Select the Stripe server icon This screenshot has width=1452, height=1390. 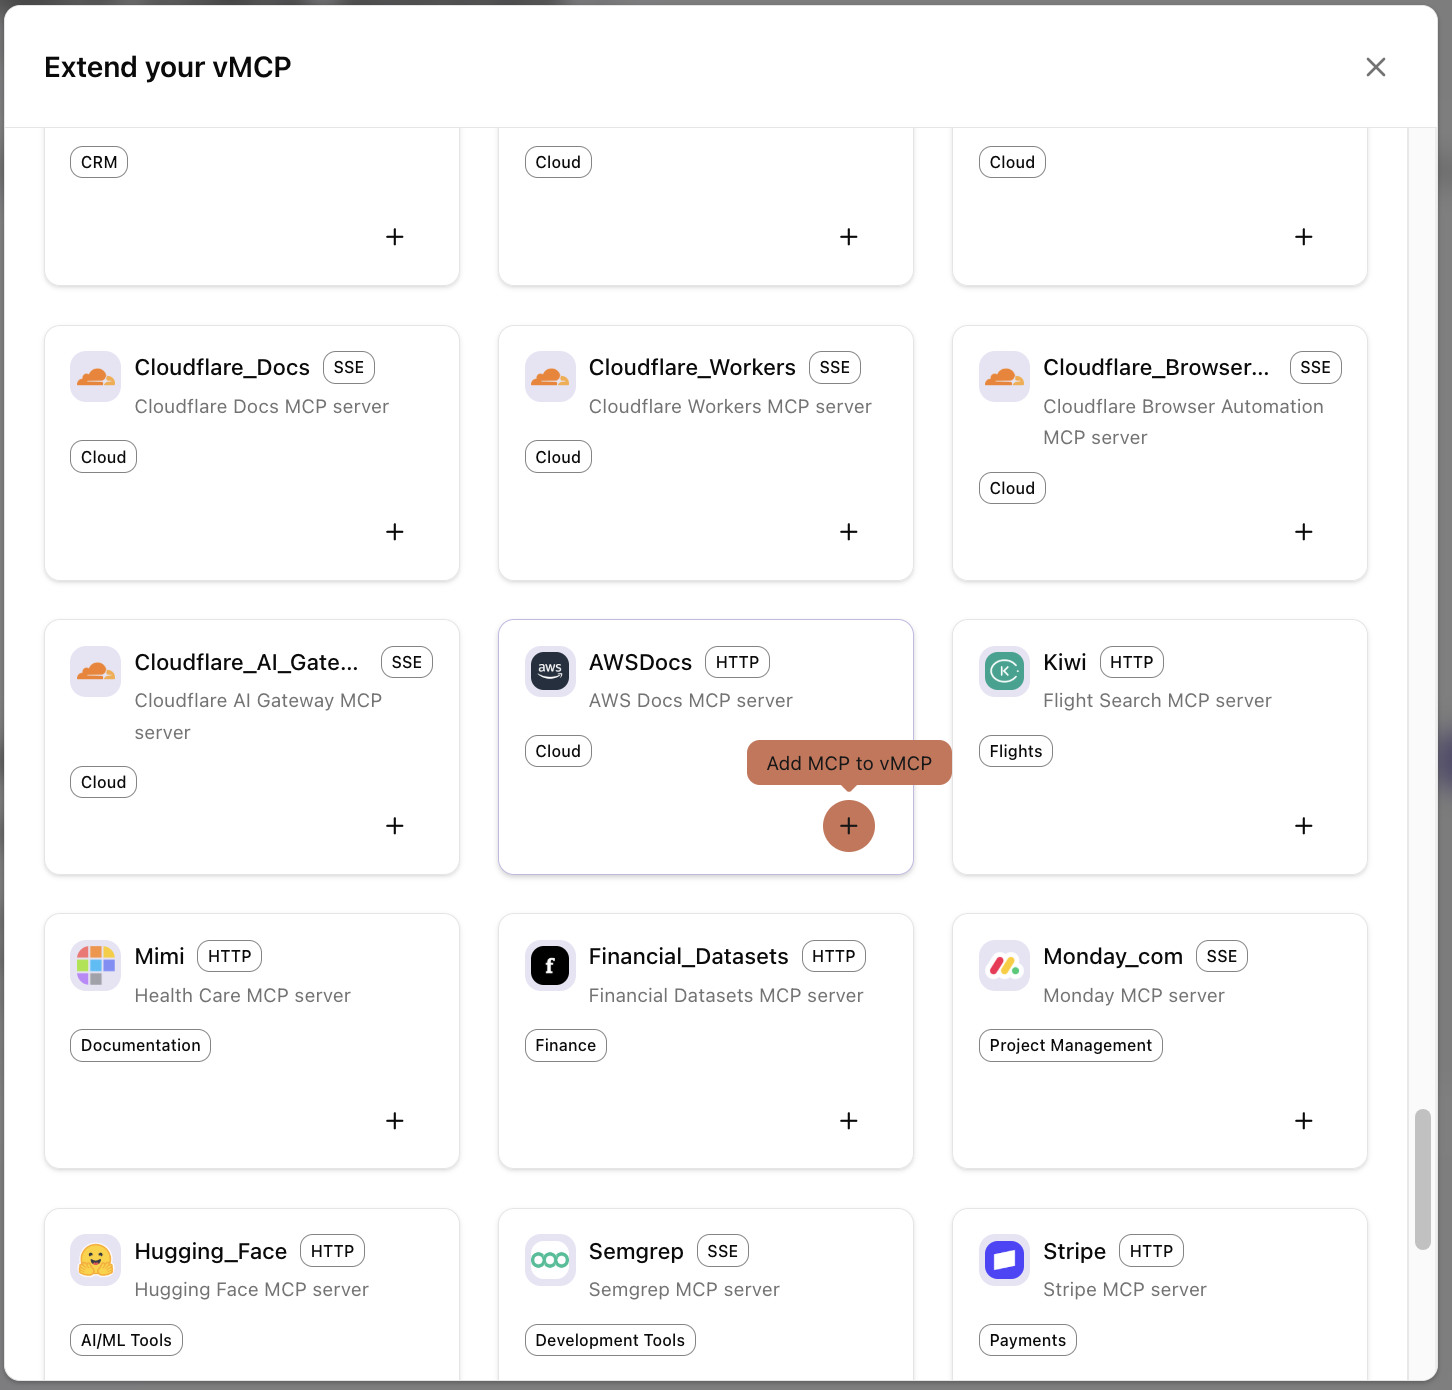pyautogui.click(x=1003, y=1260)
